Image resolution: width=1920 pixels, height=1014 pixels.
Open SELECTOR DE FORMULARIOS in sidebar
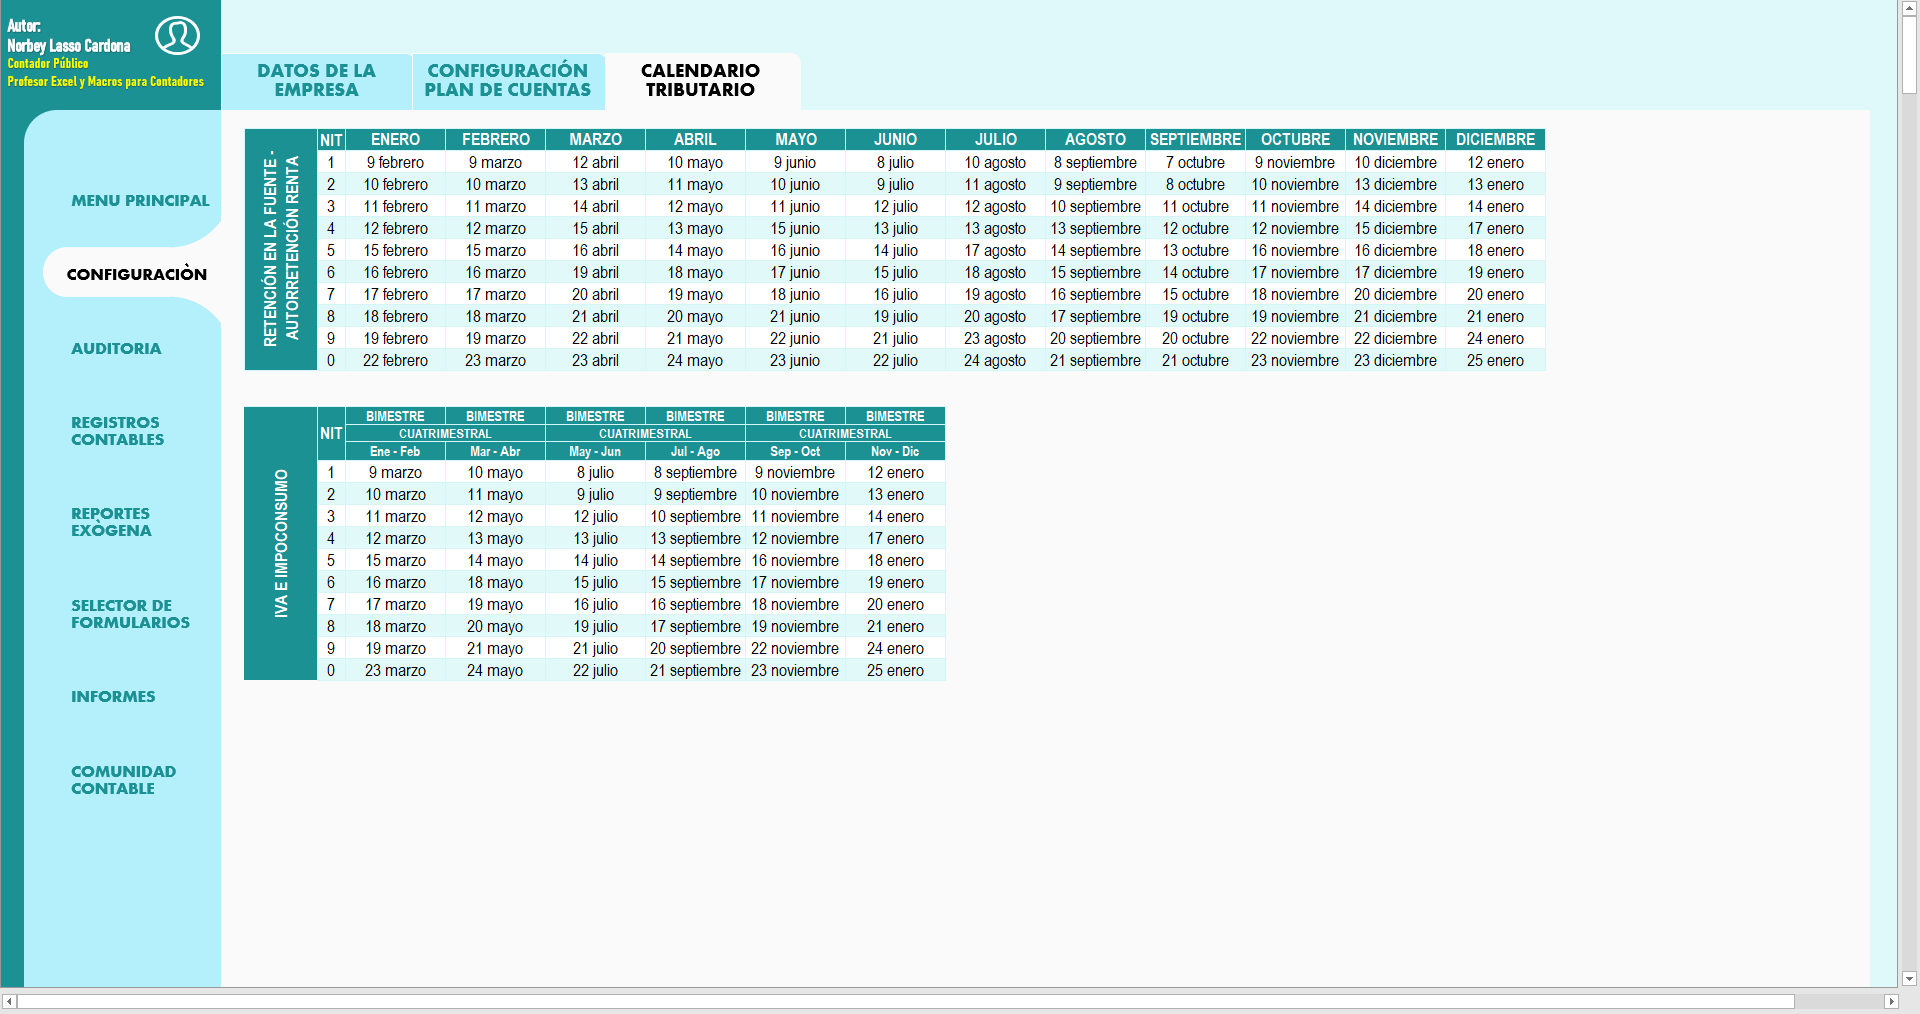click(130, 614)
